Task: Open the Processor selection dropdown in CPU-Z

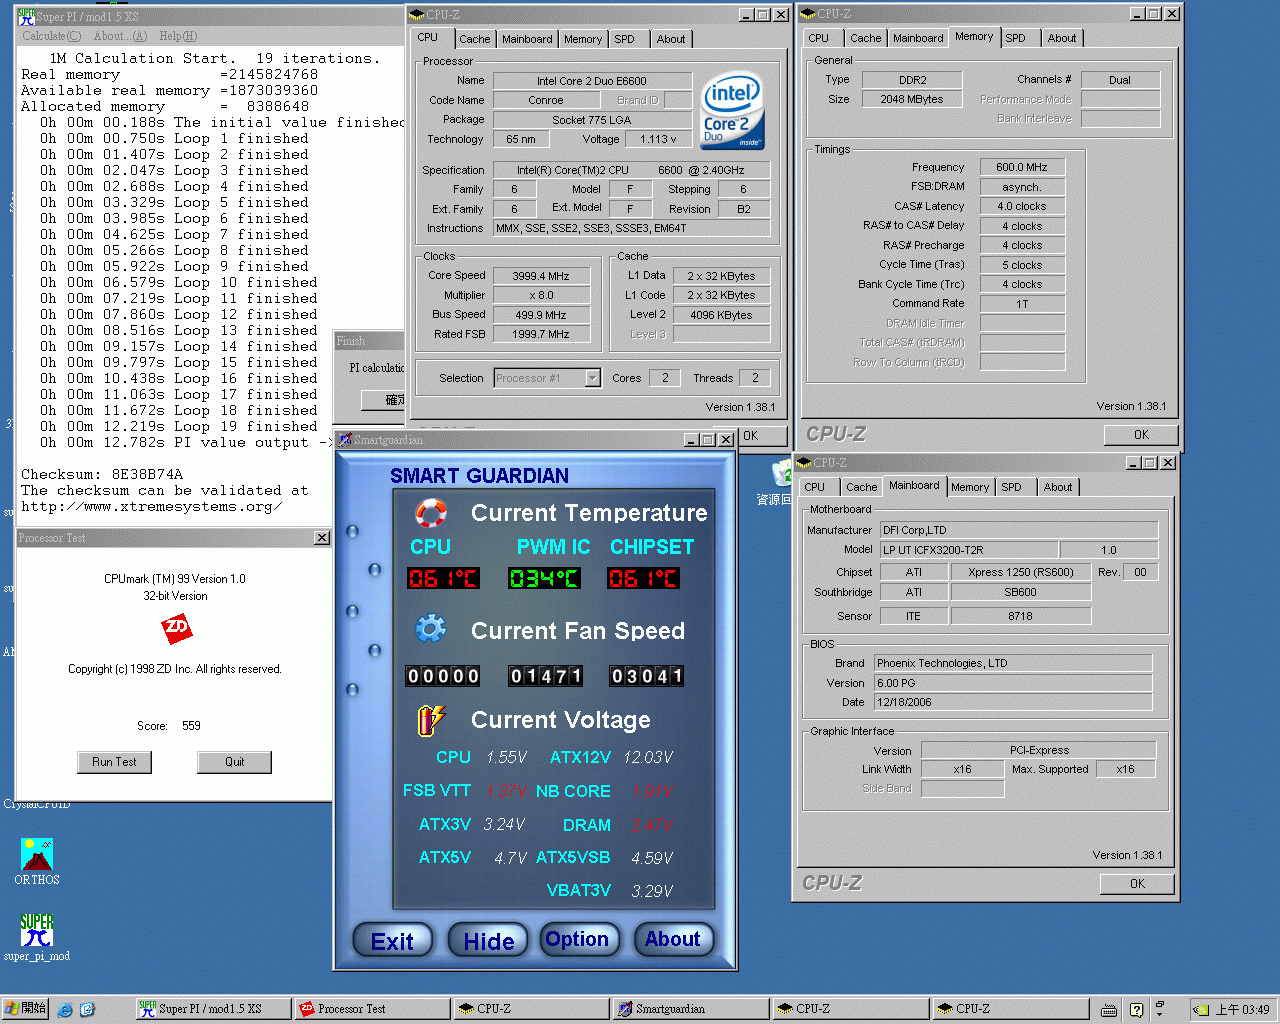Action: (592, 378)
